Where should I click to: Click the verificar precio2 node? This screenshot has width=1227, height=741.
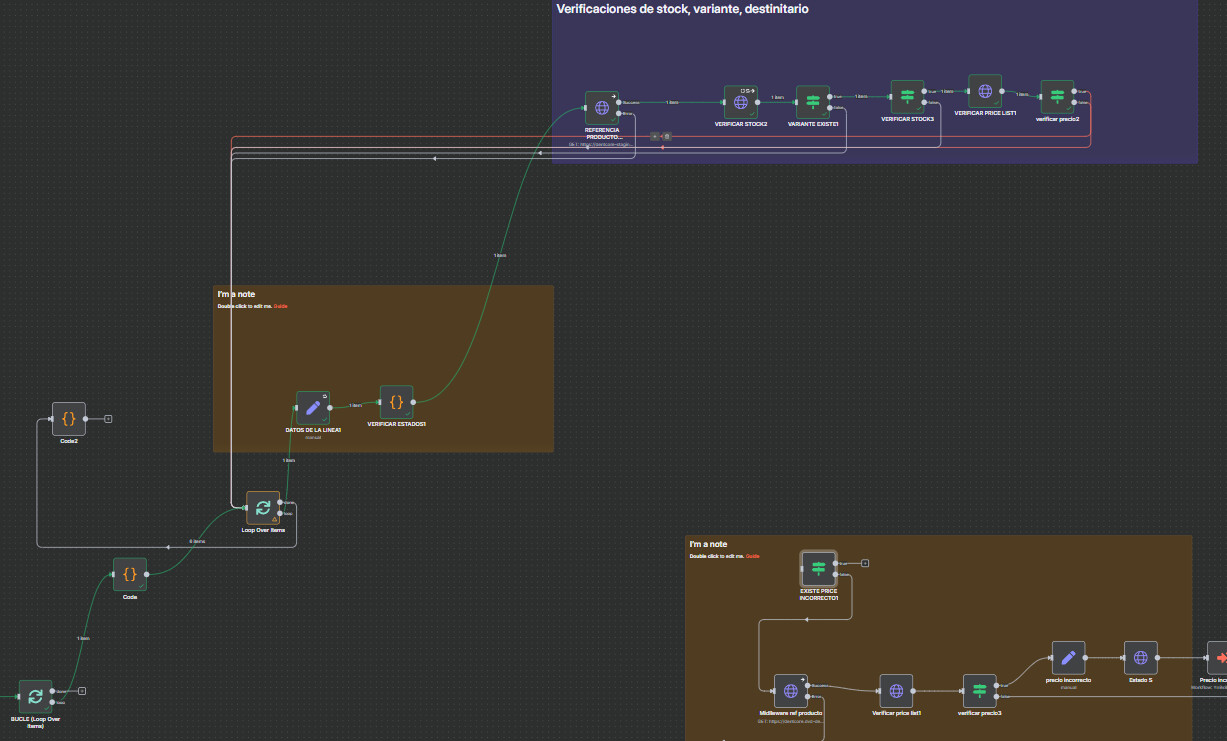pos(1057,97)
